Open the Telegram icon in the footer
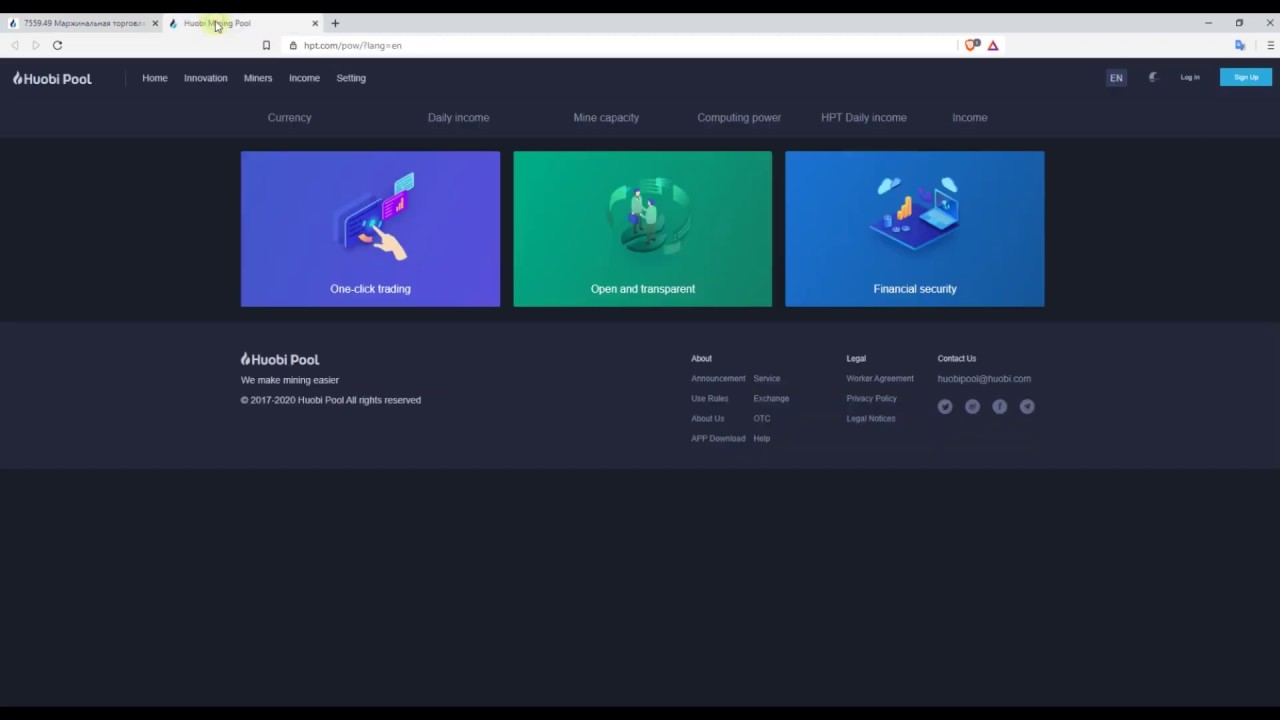The width and height of the screenshot is (1280, 720). (1027, 406)
